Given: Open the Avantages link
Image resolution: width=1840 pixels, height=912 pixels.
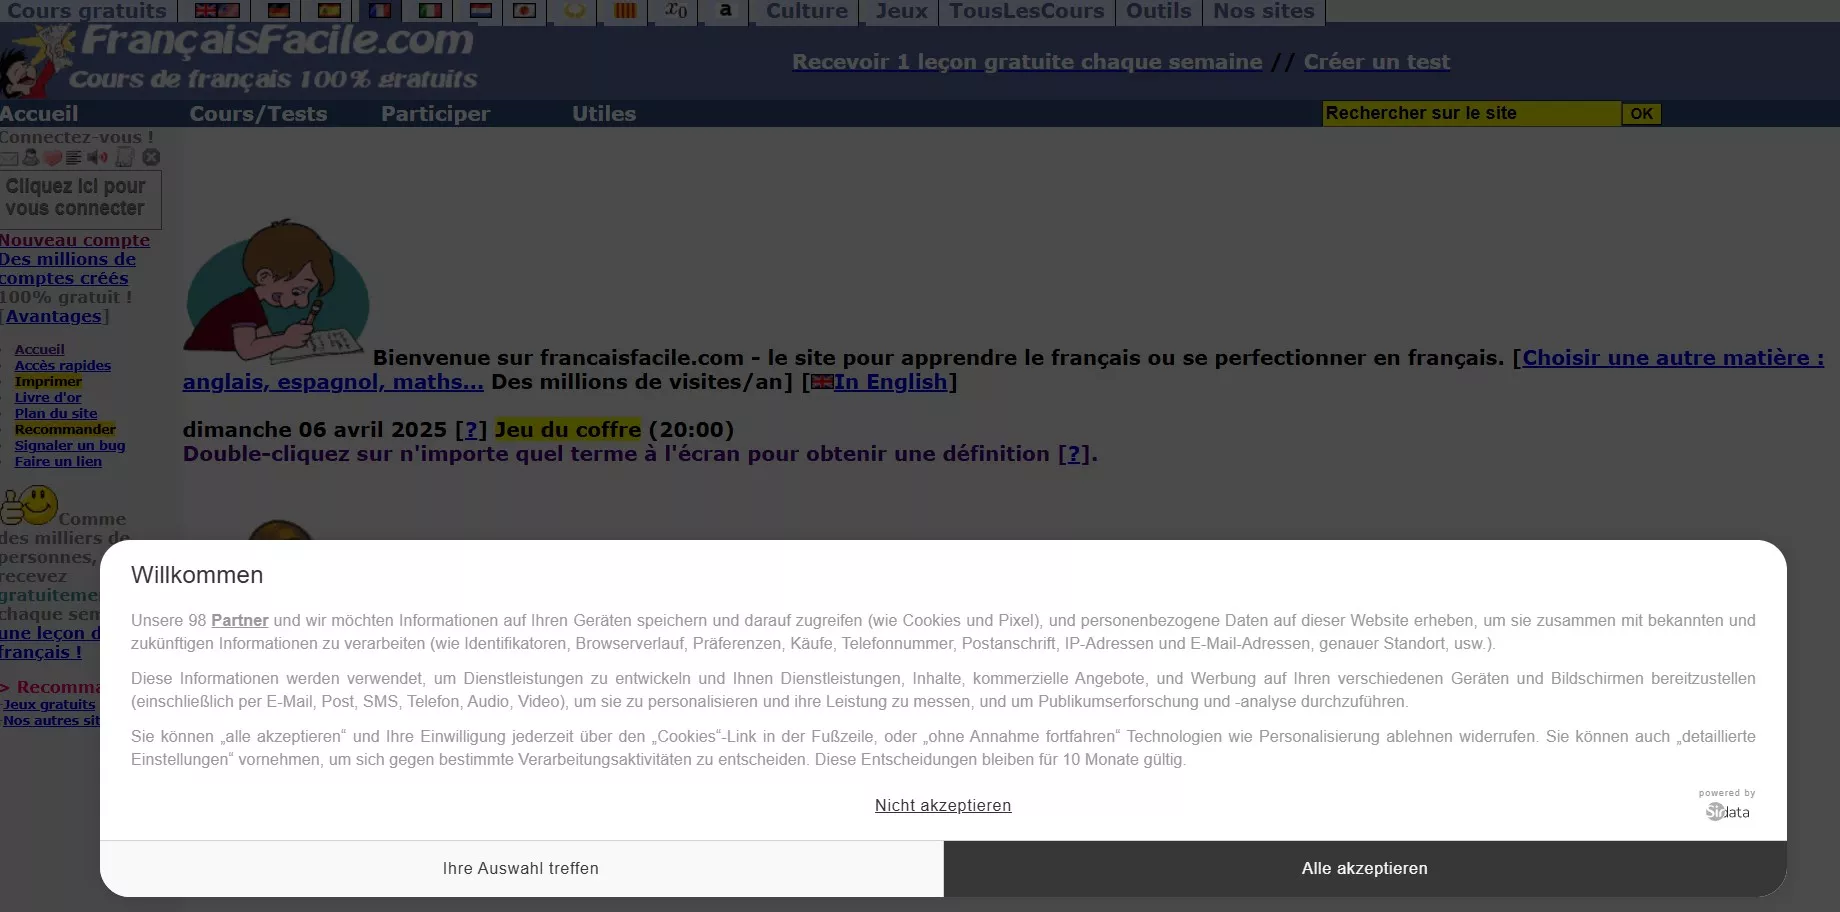Looking at the screenshot, I should tap(53, 316).
